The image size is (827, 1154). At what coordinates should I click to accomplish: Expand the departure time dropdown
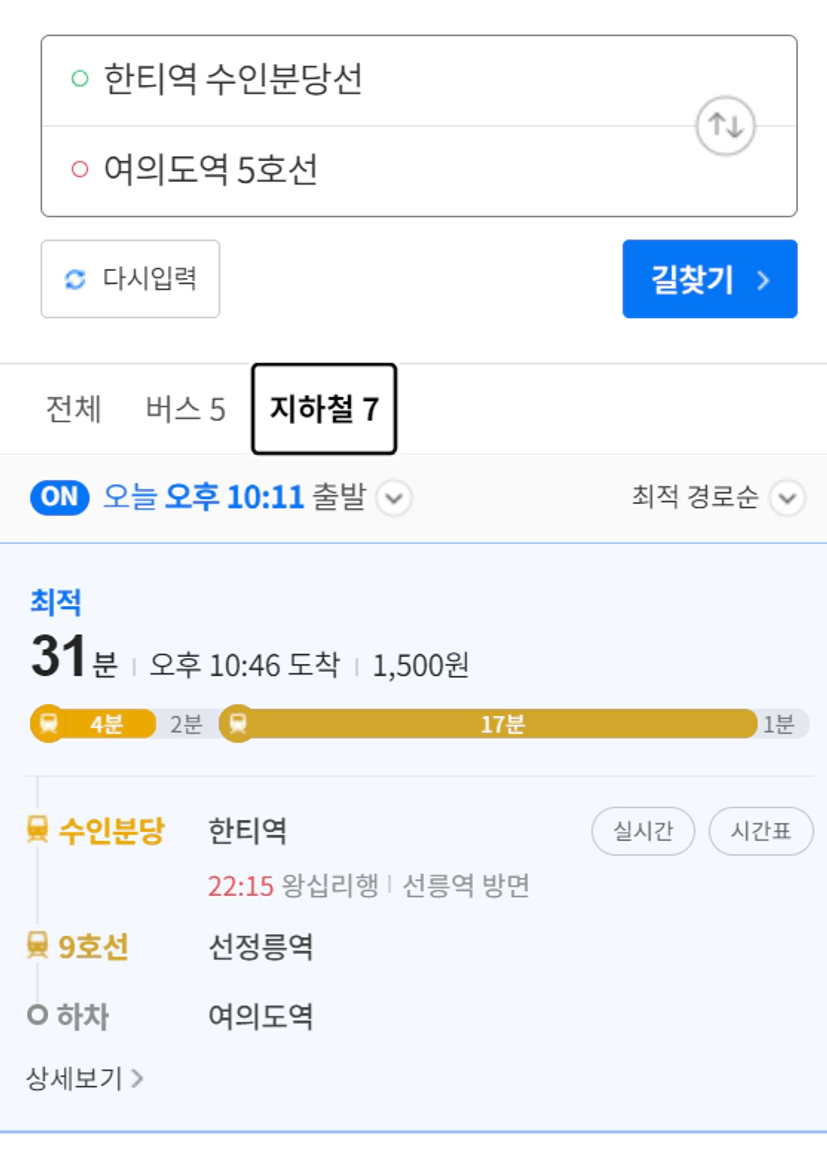394,498
